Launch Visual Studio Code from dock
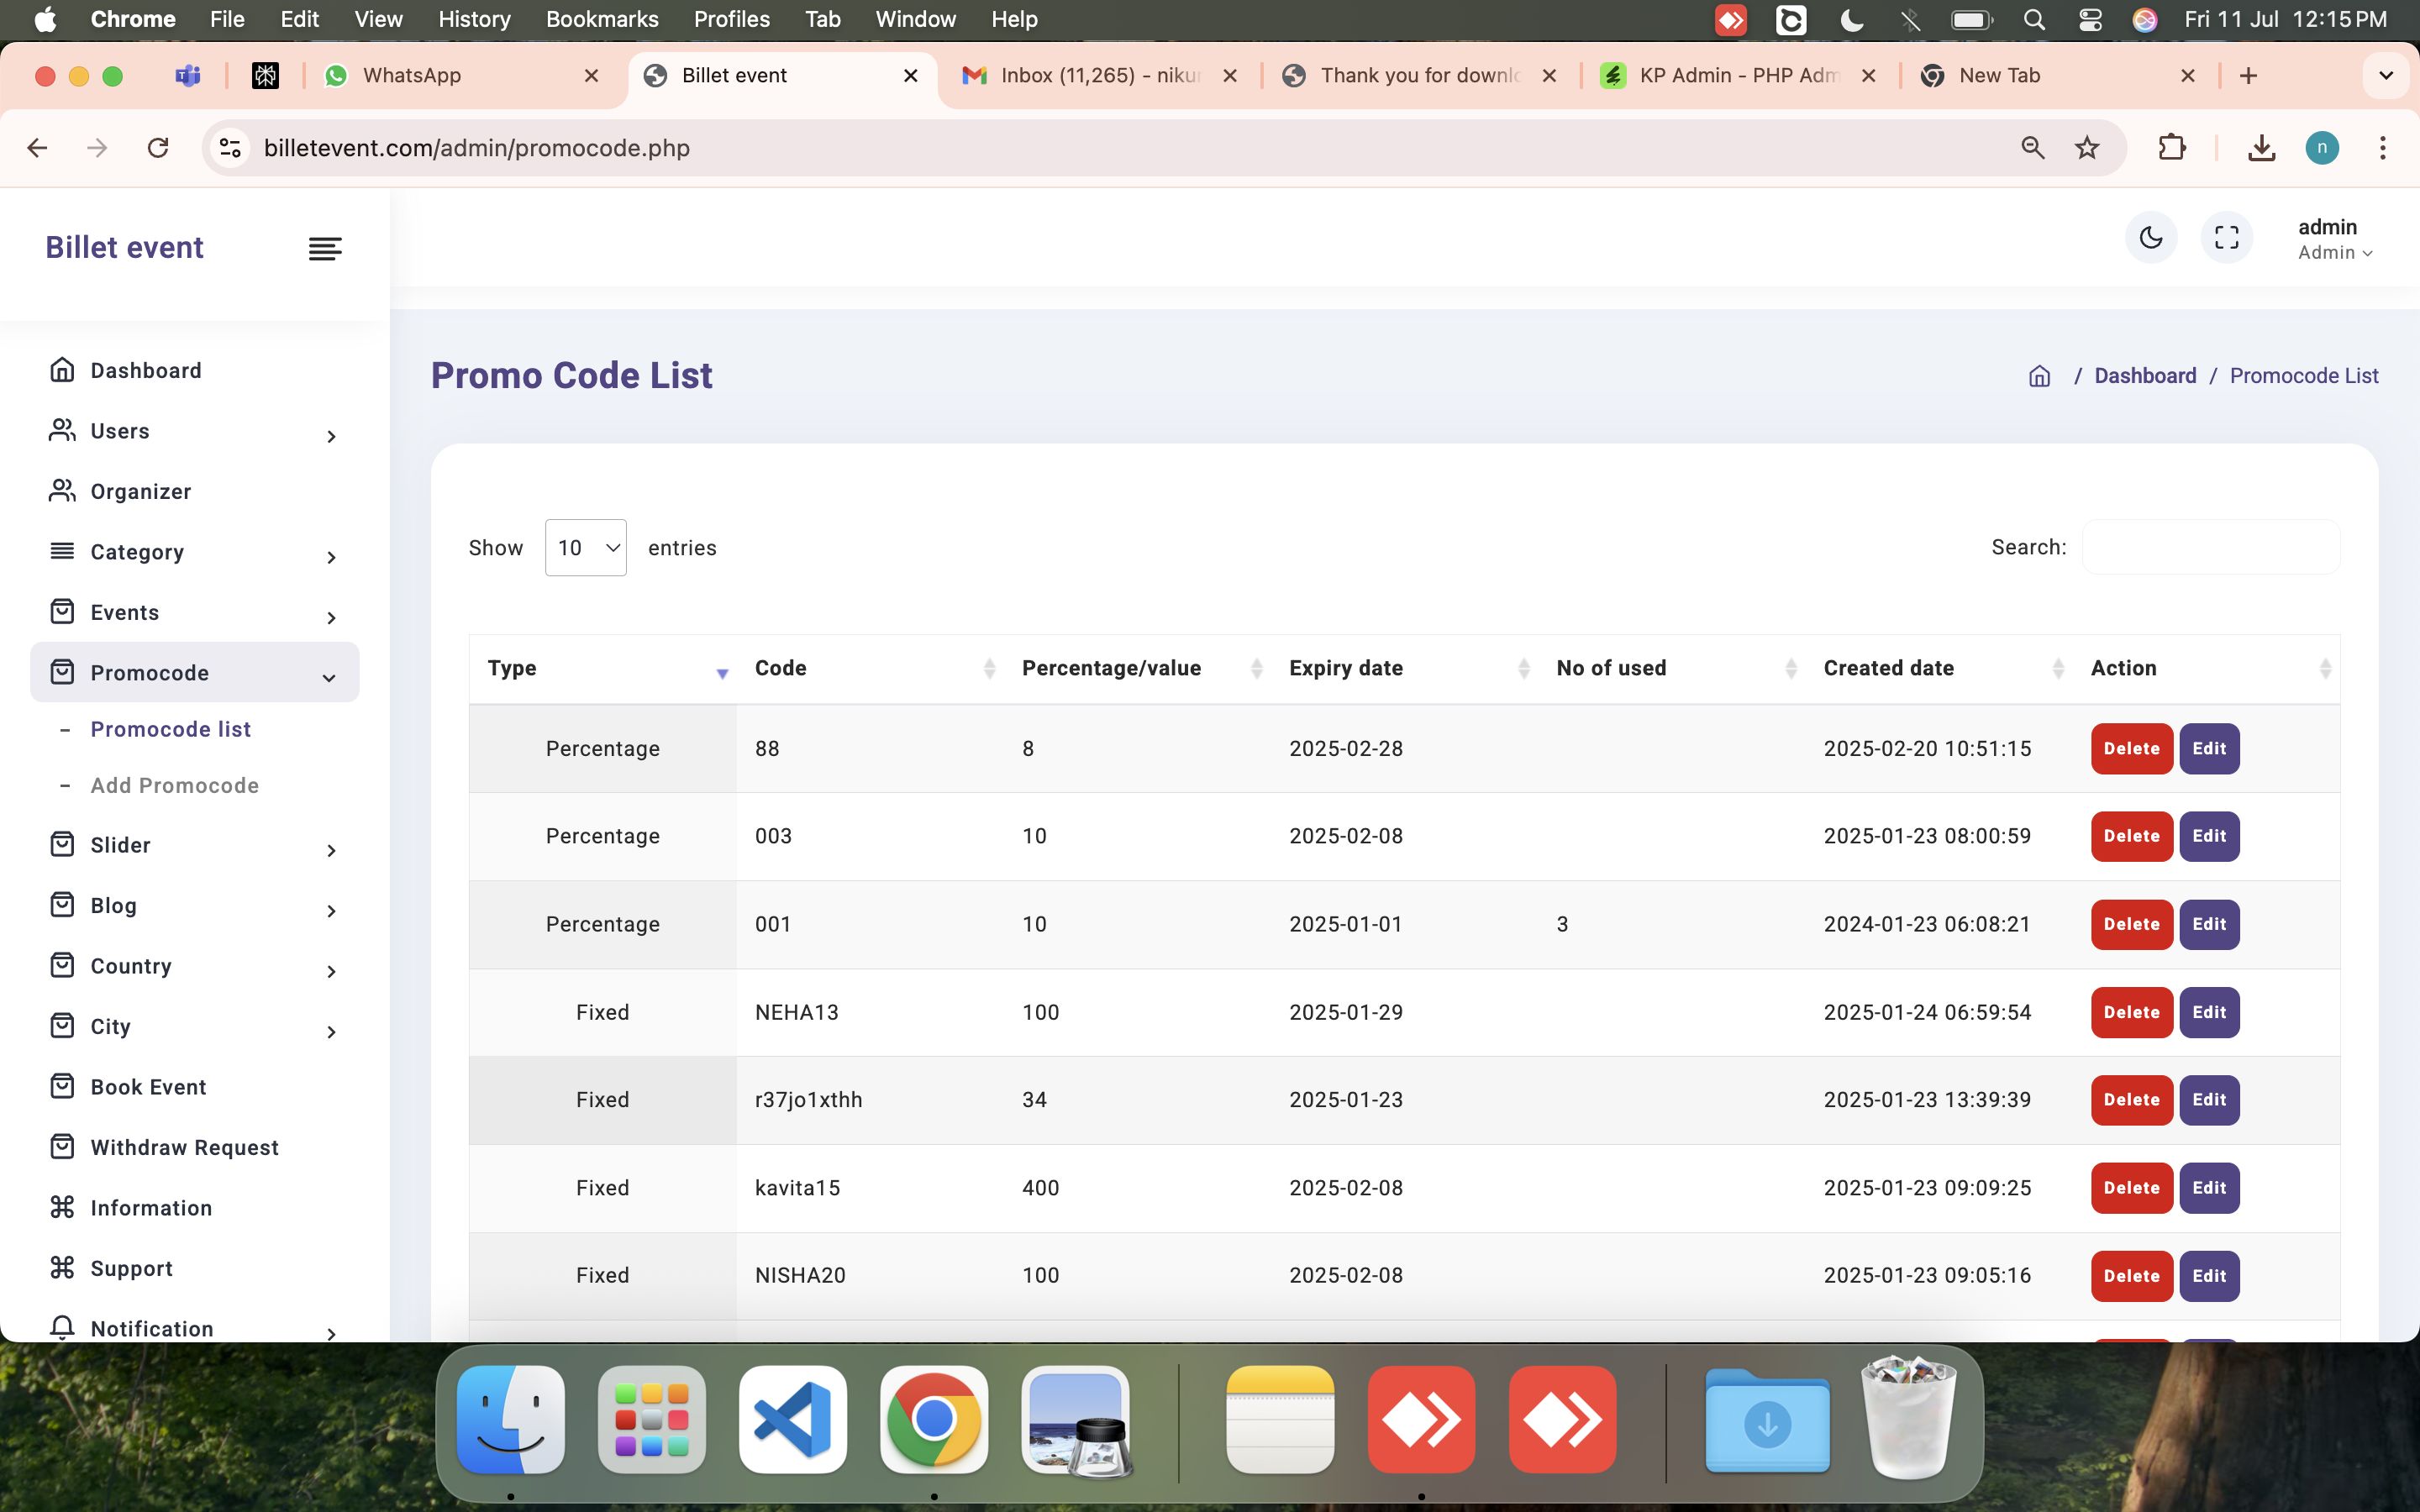Screen dimensions: 2420x1512 [792, 1419]
